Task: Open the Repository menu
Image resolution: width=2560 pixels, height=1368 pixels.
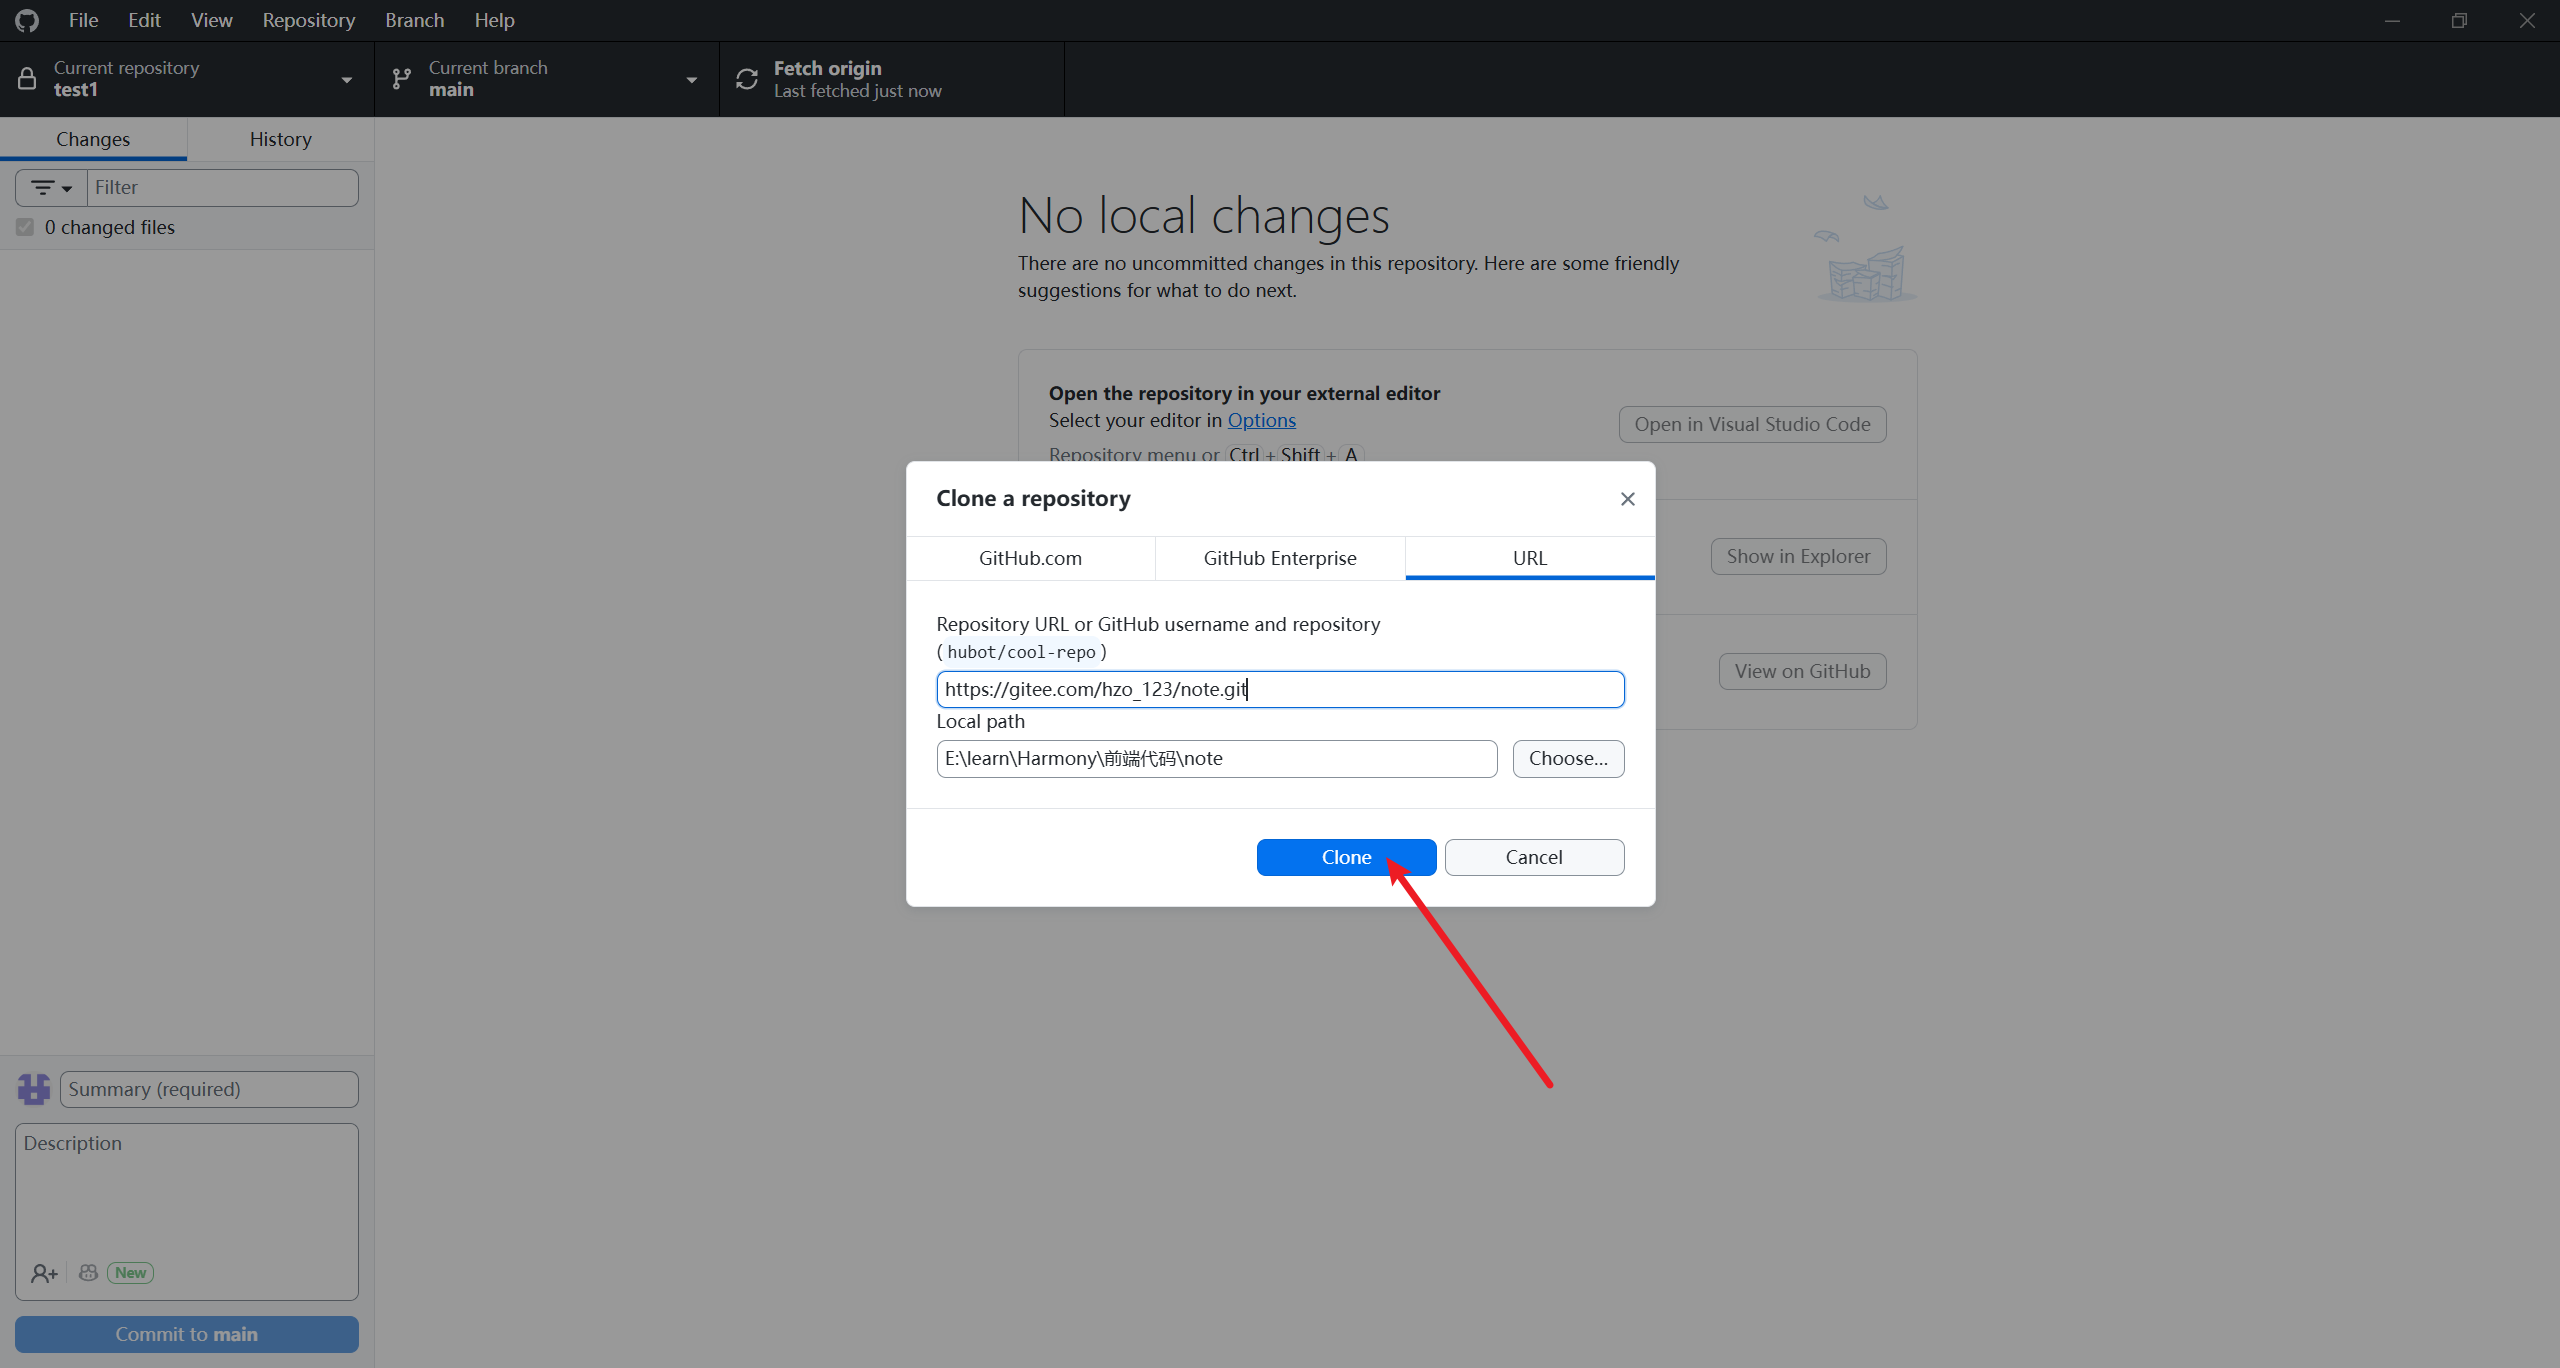Action: (x=308, y=20)
